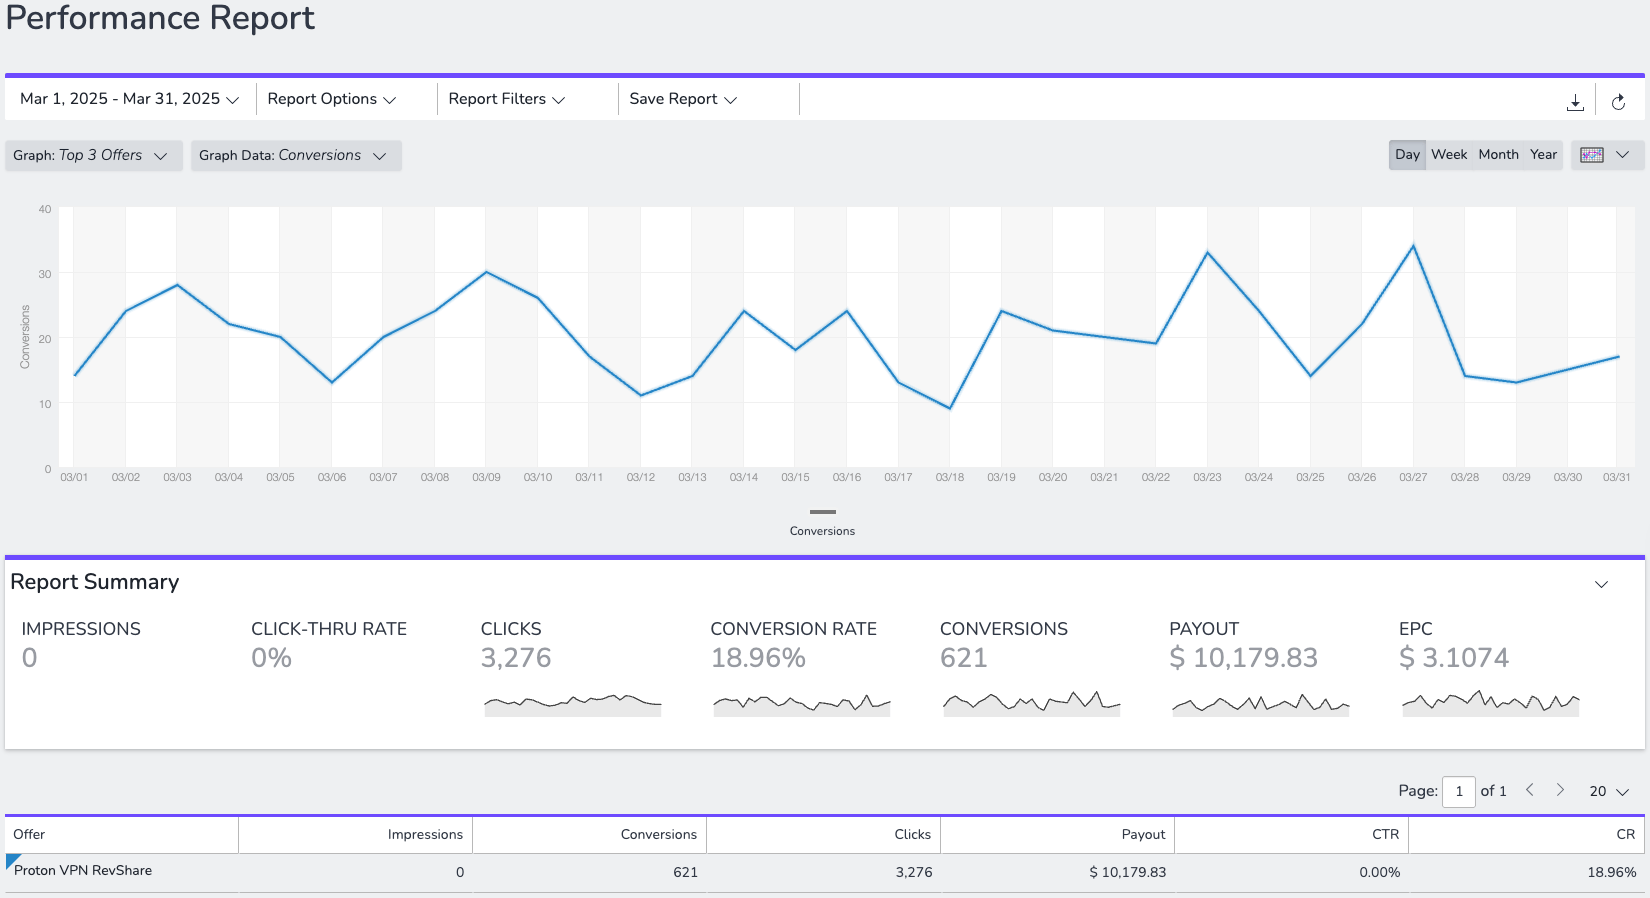Open the Graph: Top 3 Offers dropdown
The width and height of the screenshot is (1650, 898).
tap(93, 155)
